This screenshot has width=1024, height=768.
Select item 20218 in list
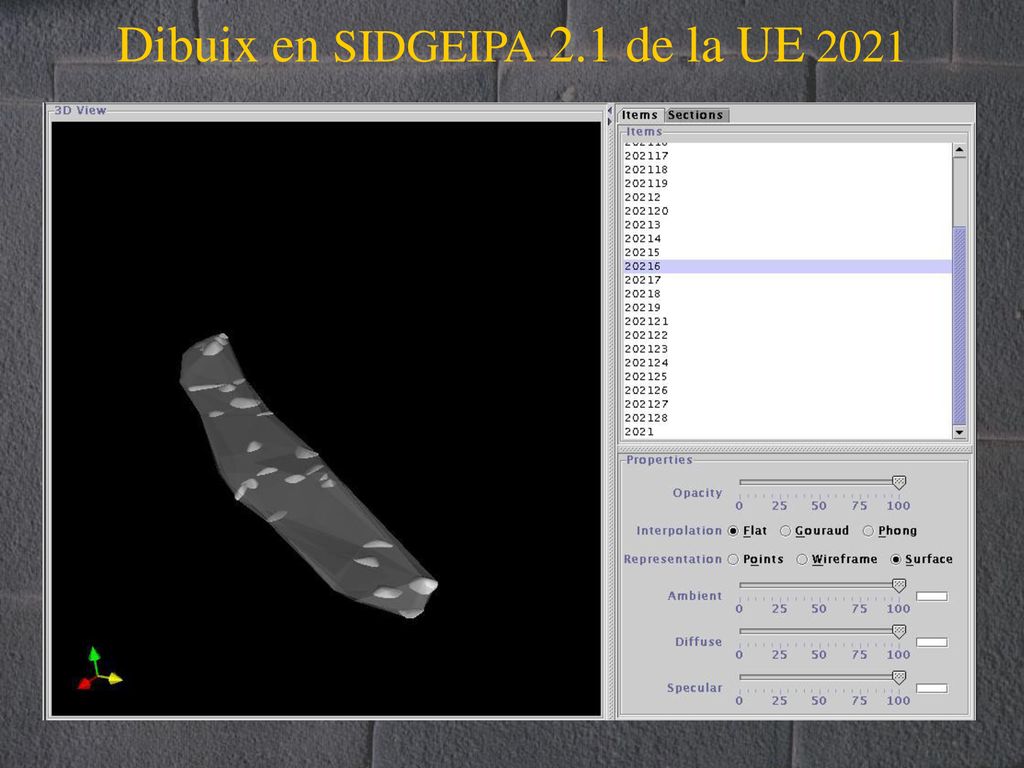pyautogui.click(x=788, y=294)
